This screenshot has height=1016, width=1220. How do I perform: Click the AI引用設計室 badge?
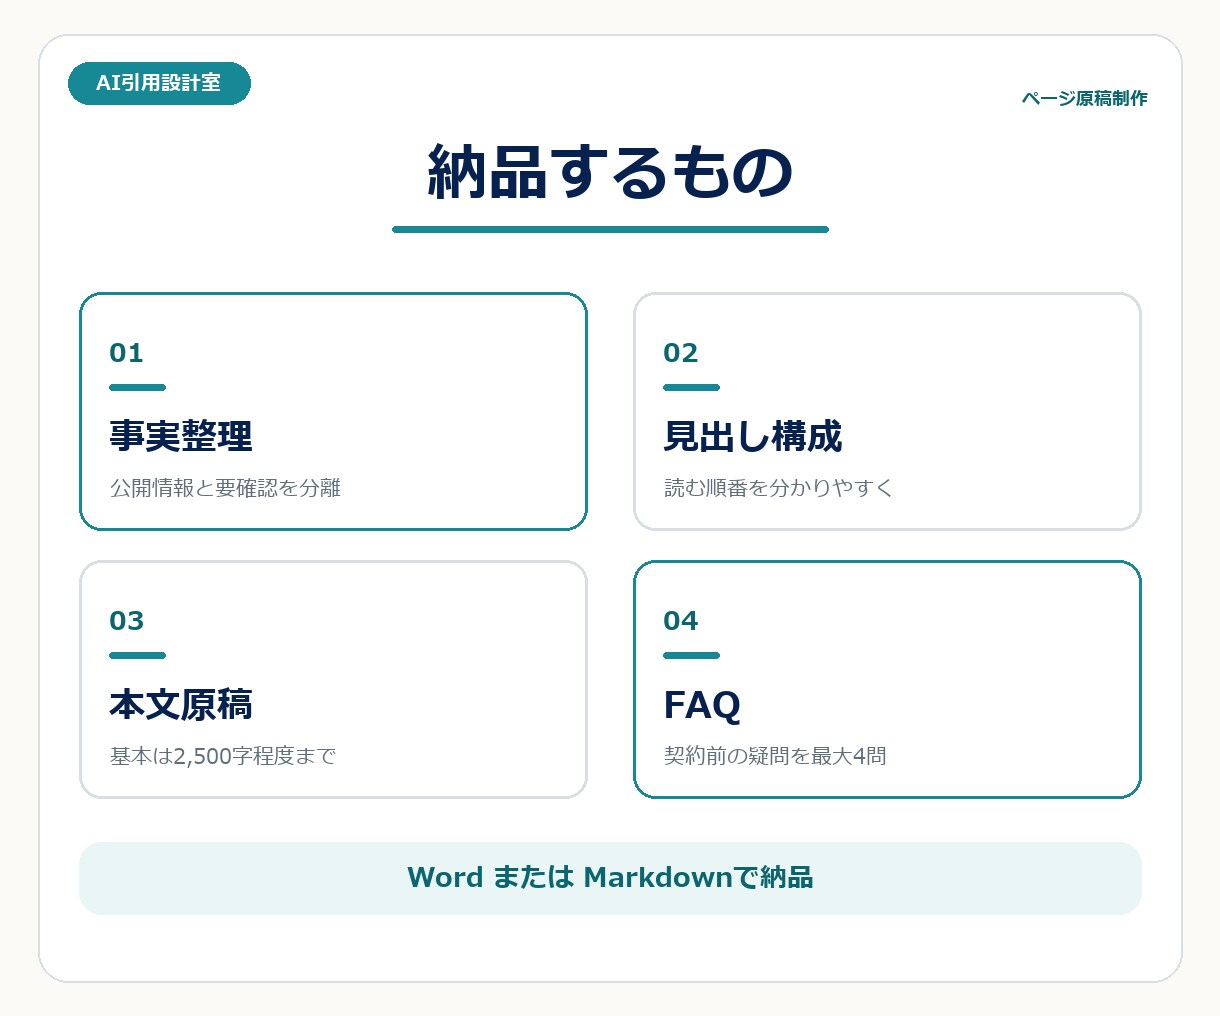point(159,83)
